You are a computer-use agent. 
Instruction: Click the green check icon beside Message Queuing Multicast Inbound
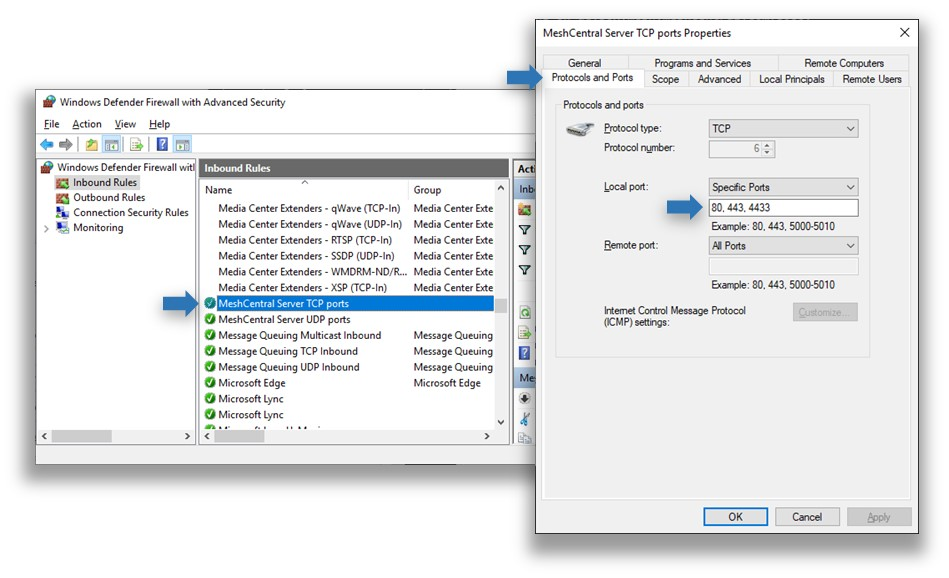(210, 335)
